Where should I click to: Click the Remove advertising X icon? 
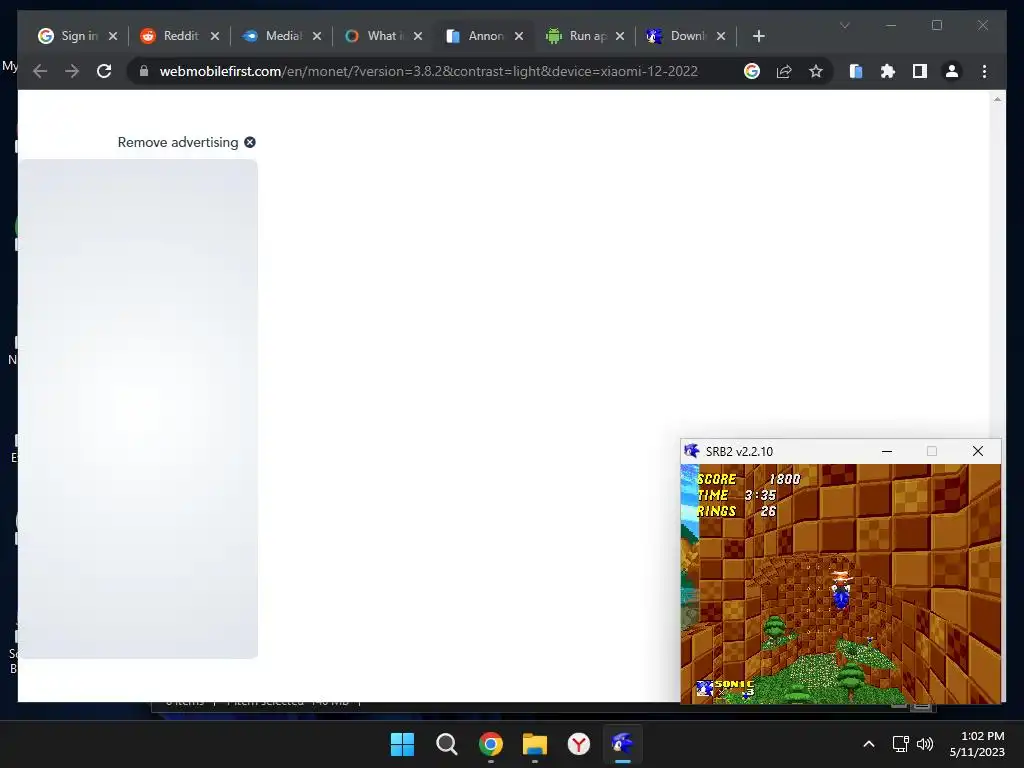[250, 142]
